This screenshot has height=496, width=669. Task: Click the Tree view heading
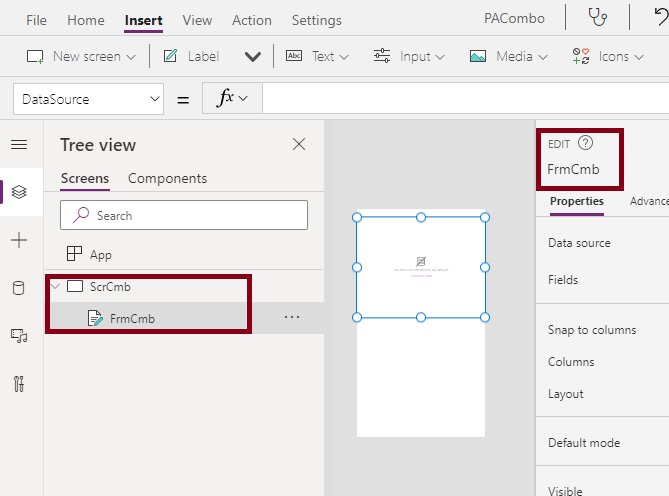(x=98, y=145)
